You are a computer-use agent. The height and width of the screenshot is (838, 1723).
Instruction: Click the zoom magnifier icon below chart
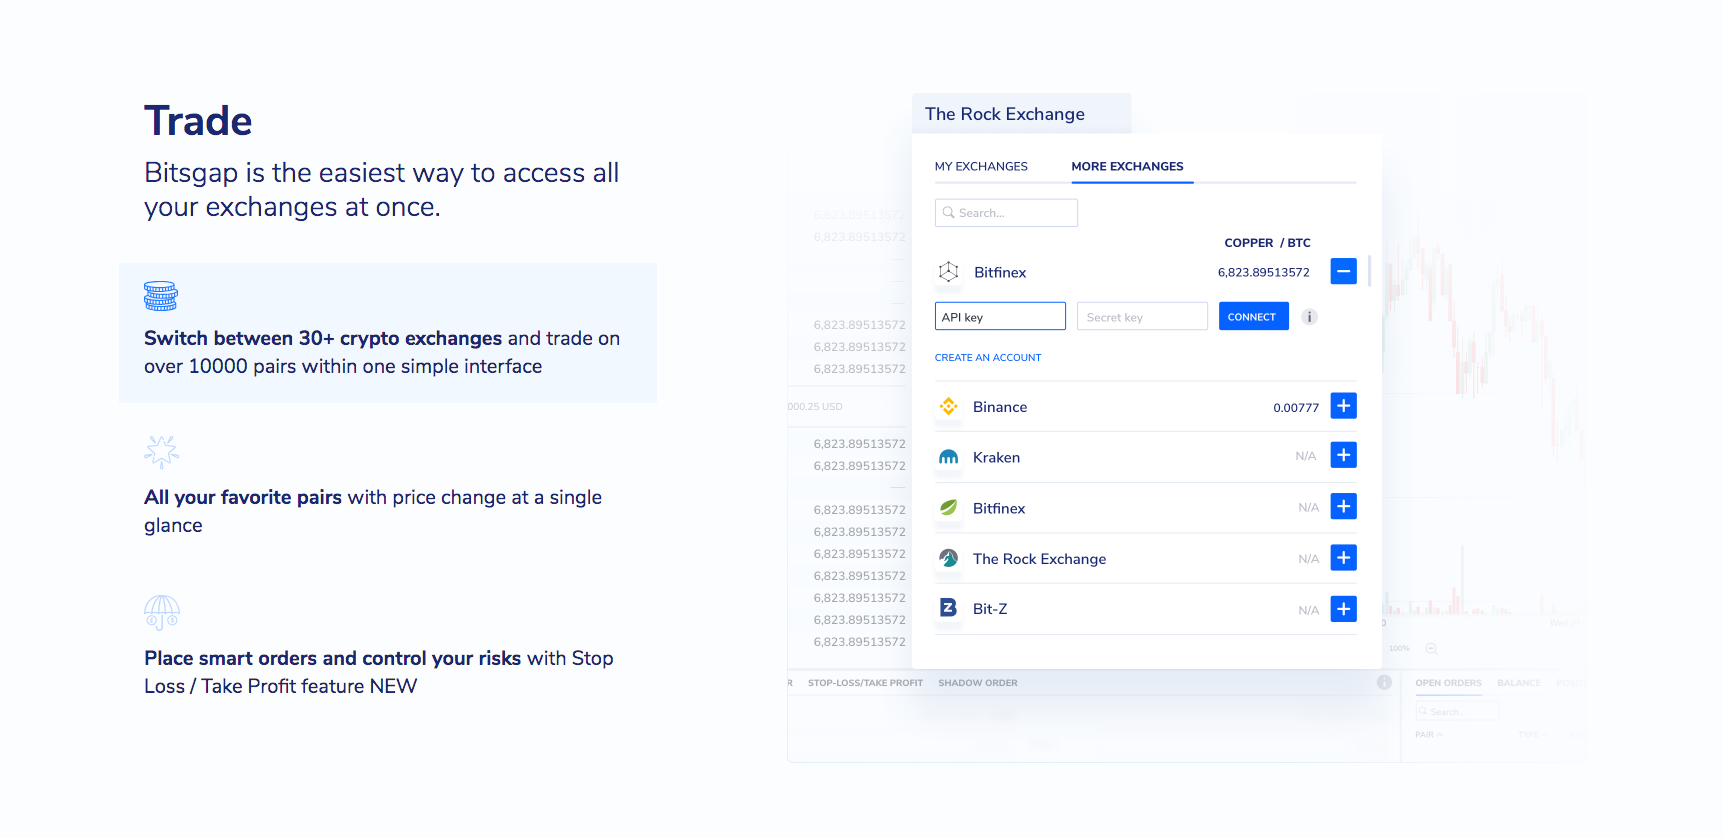click(1431, 648)
